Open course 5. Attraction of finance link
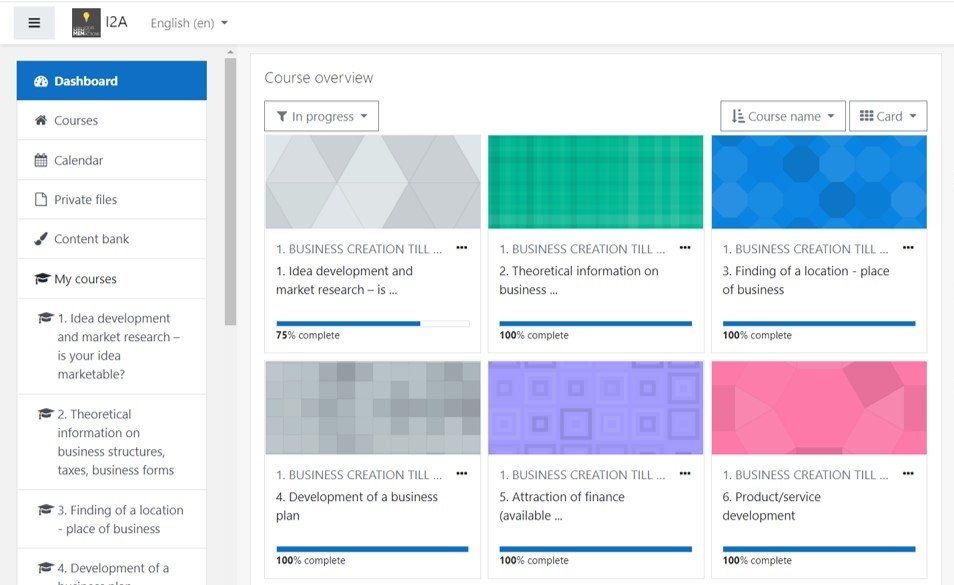Viewport: 954px width, 585px height. (x=562, y=506)
